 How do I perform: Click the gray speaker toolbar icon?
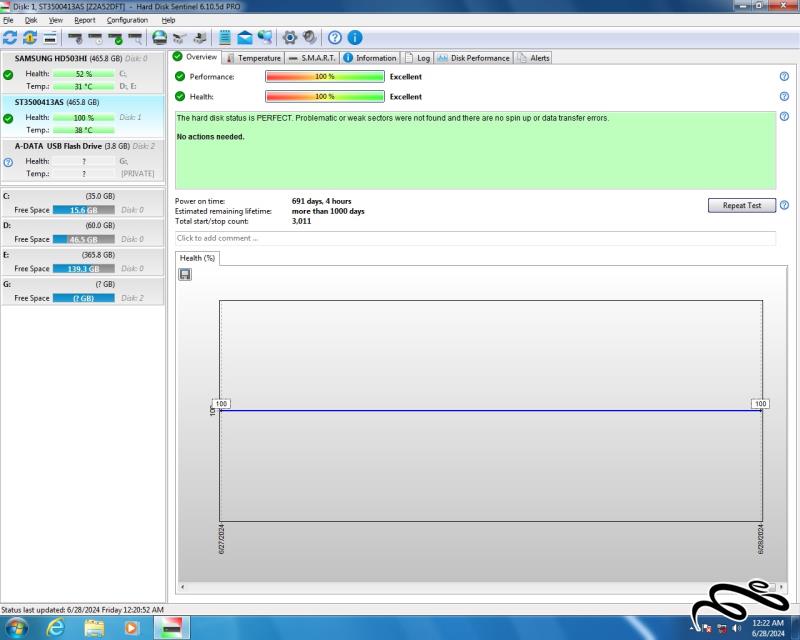click(x=310, y=38)
